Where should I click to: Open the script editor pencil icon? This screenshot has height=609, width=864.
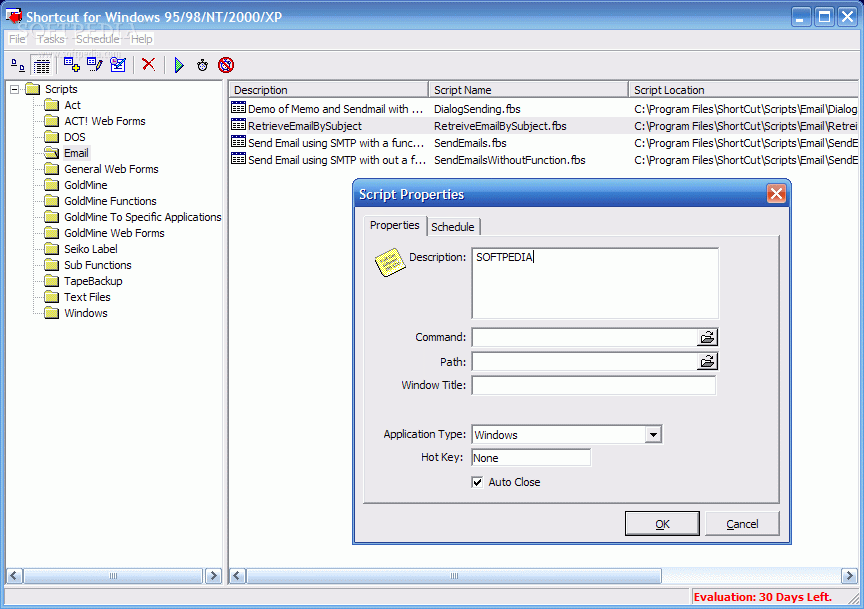coord(93,65)
